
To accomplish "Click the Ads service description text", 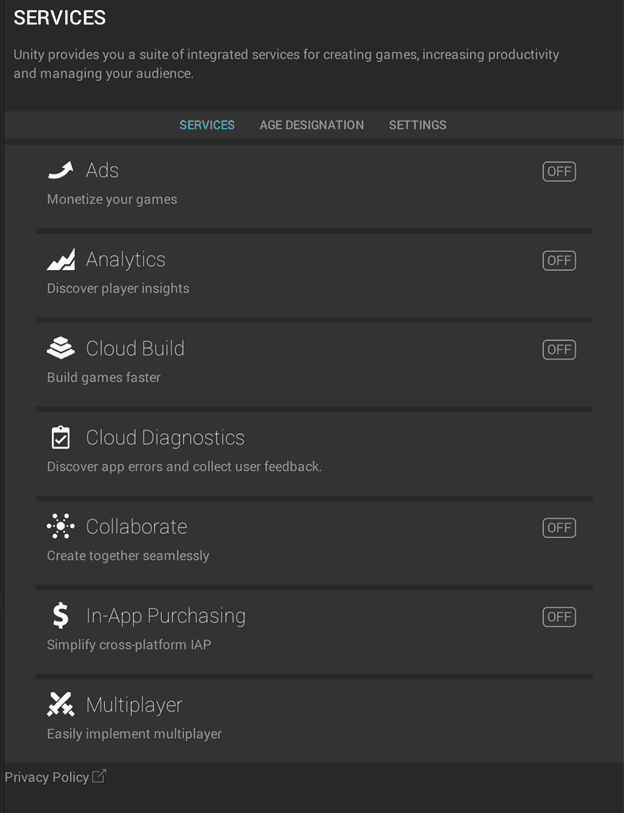I will tap(111, 199).
